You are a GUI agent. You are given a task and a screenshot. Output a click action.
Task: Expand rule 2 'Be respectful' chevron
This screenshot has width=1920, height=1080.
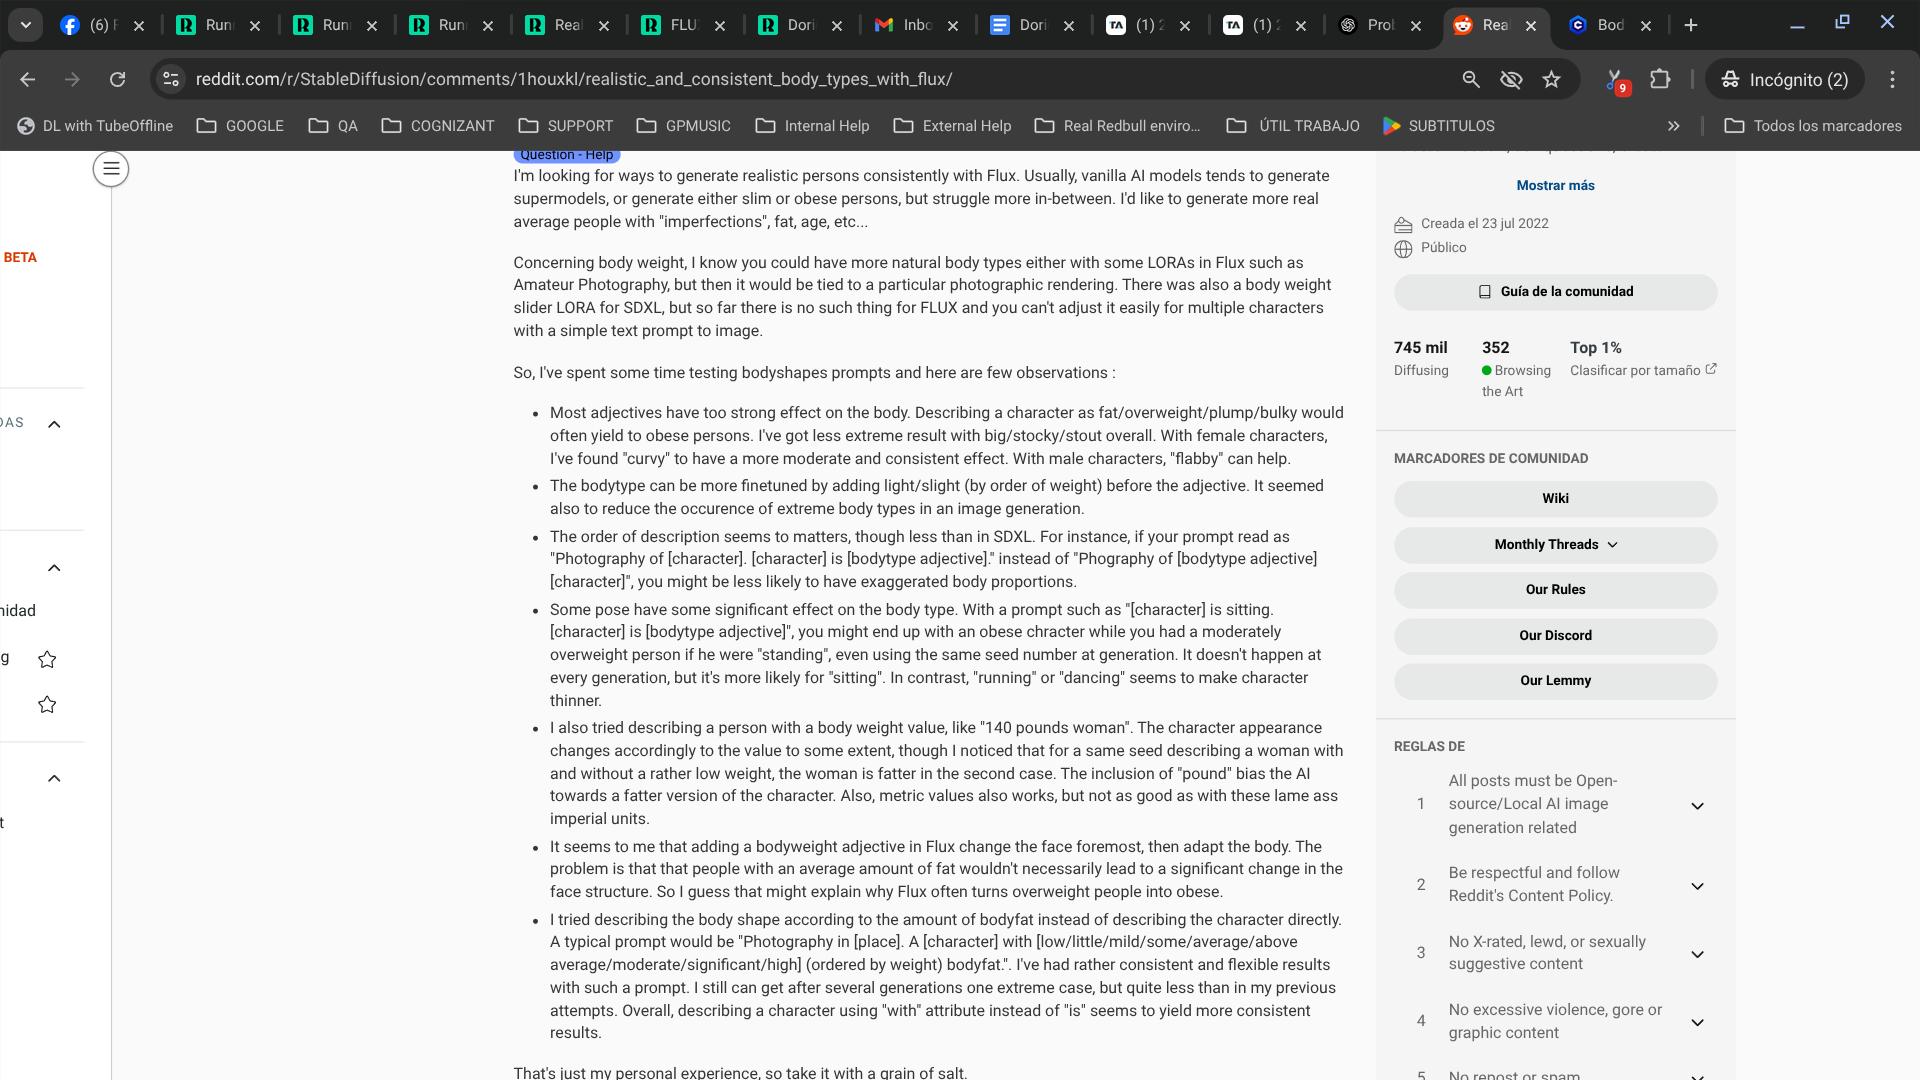1697,886
